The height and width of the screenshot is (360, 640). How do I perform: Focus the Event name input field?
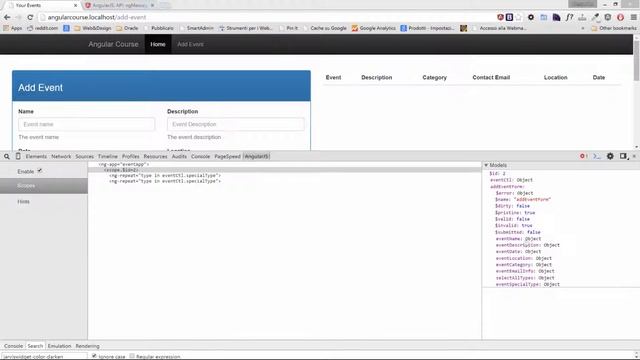87,124
